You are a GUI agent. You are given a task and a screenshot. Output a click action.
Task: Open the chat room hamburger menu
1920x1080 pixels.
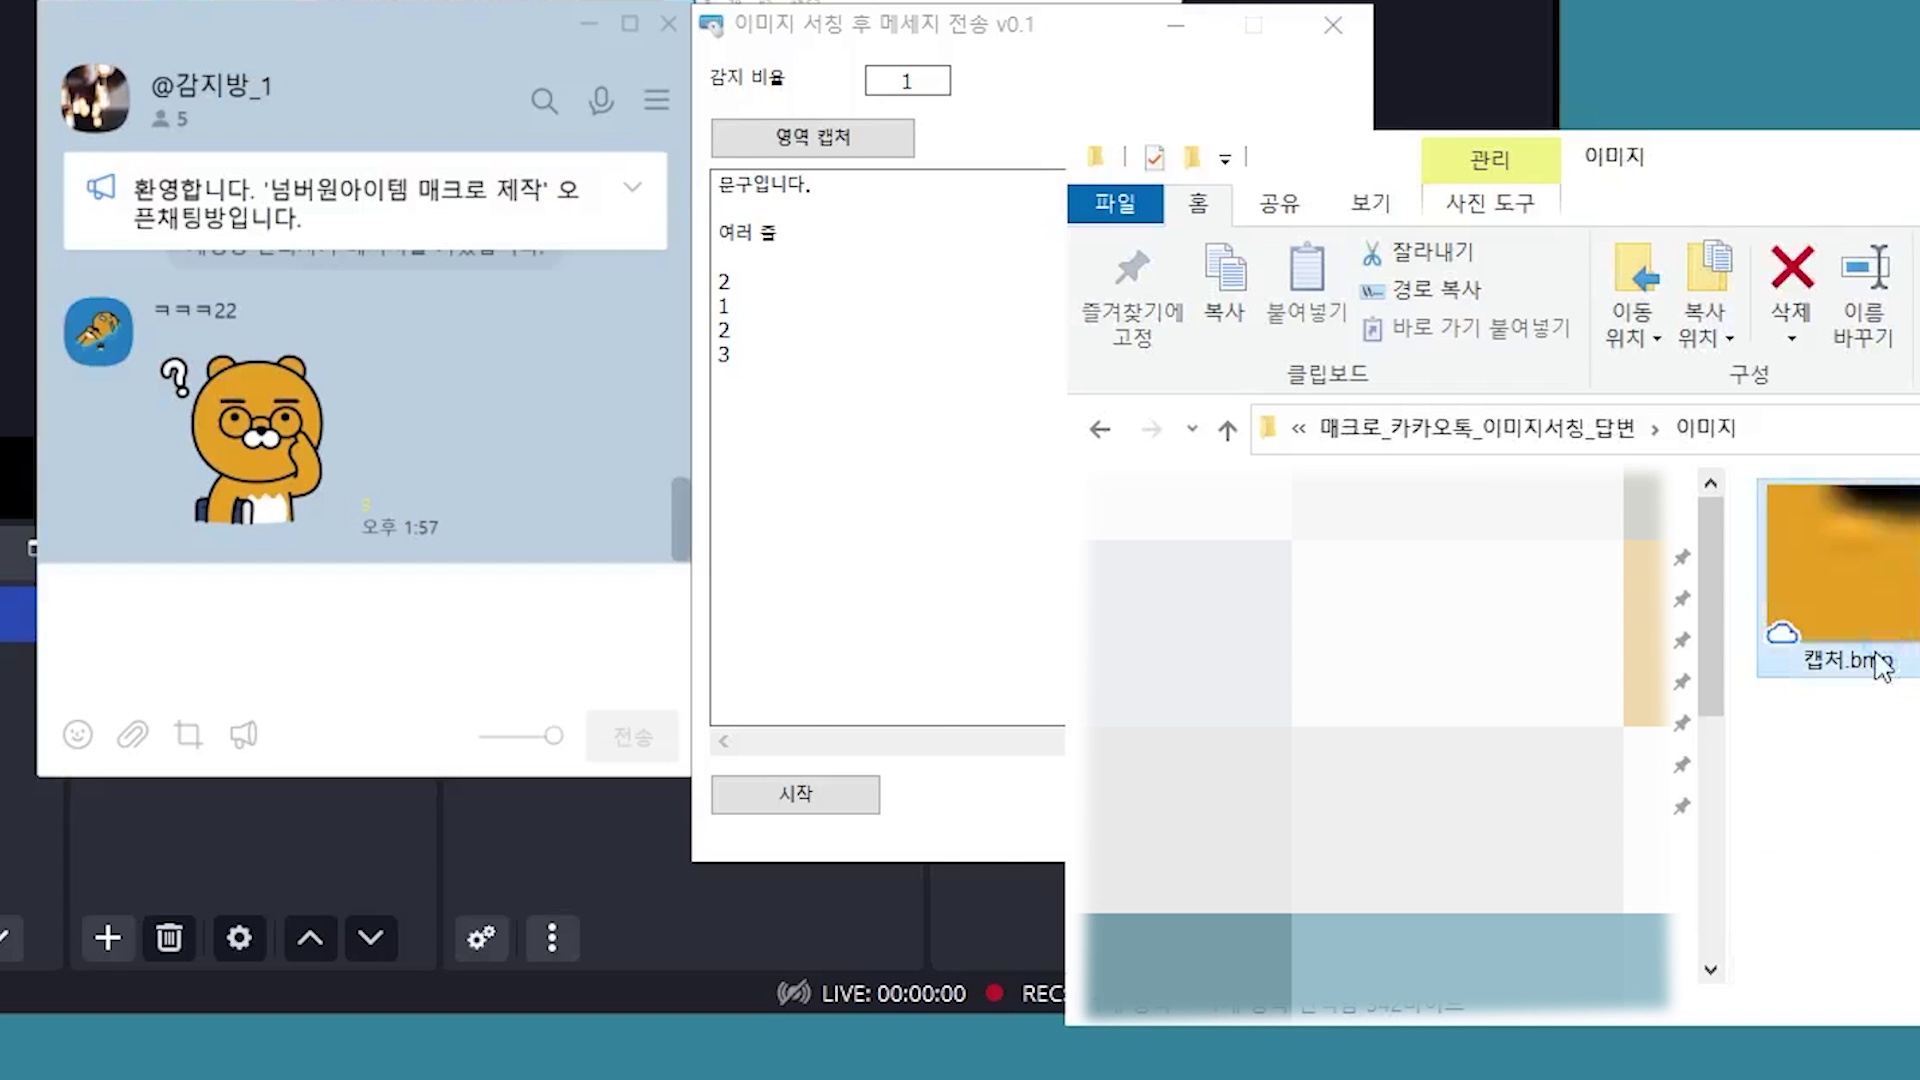point(657,100)
